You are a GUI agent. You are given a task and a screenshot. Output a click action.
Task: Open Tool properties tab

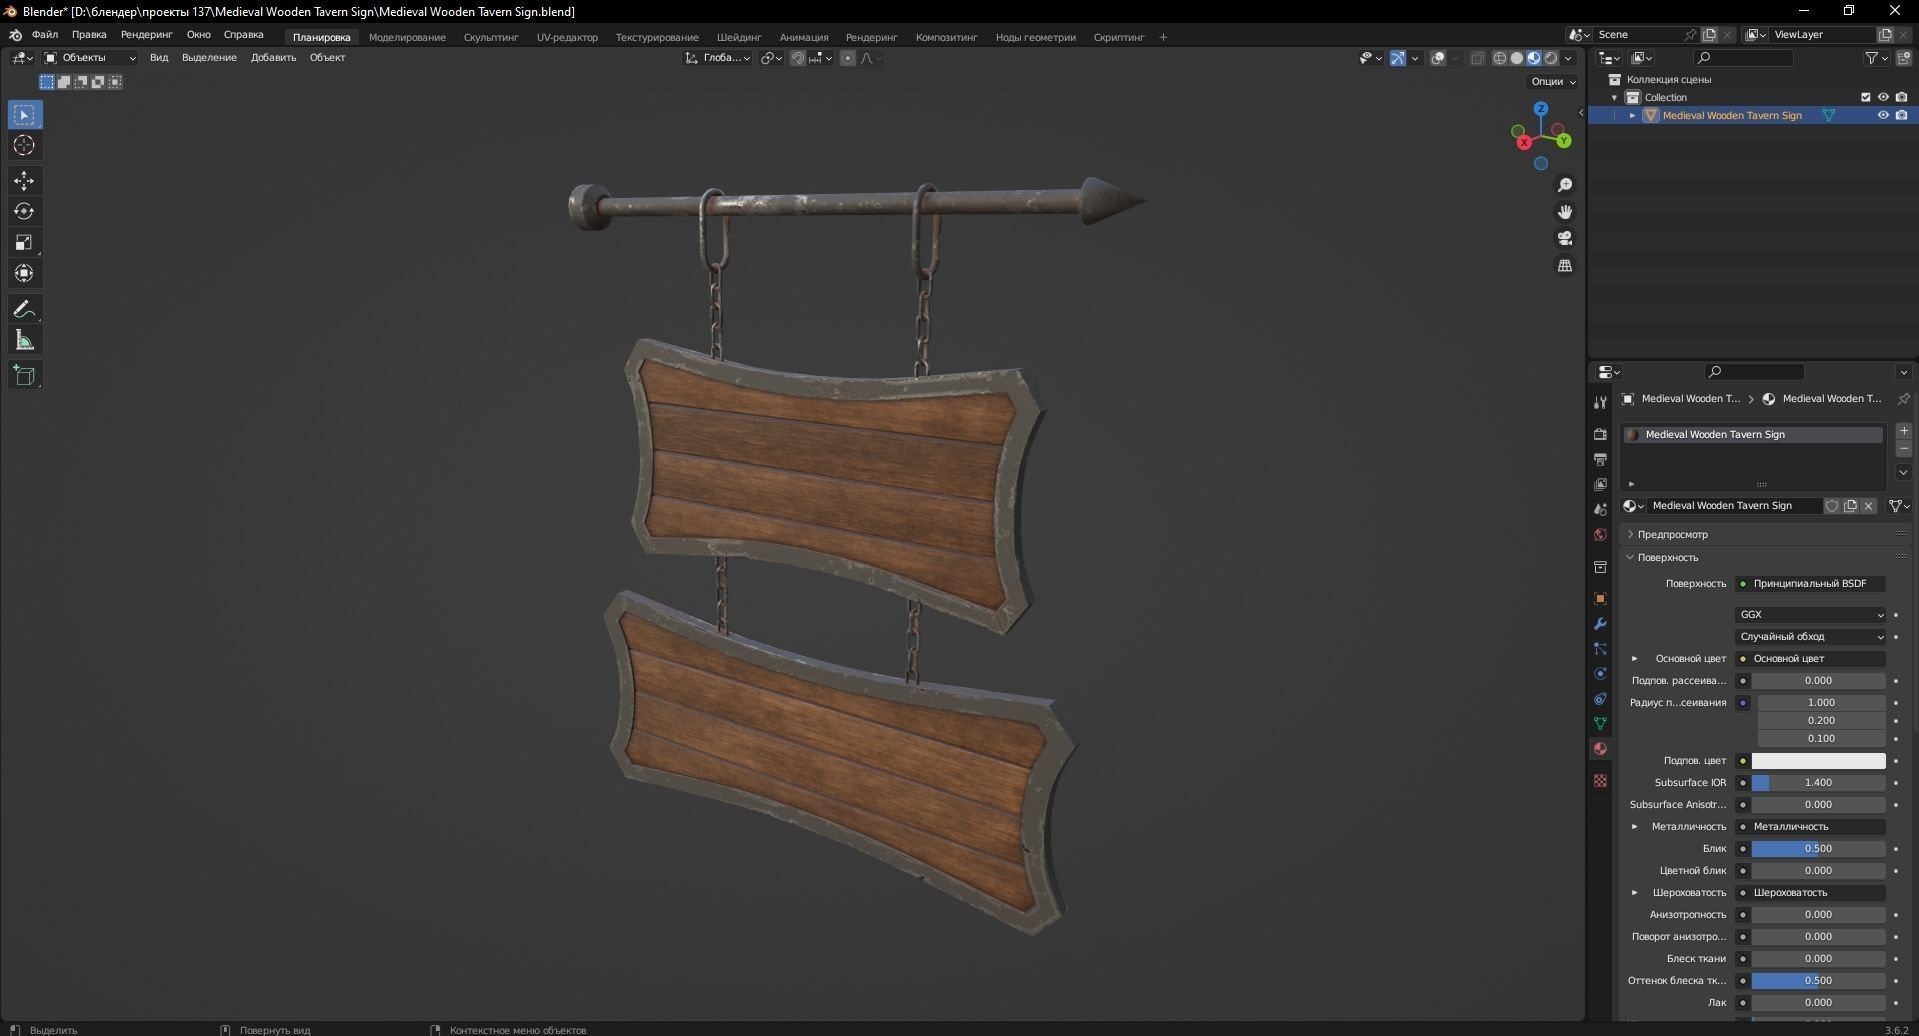(1600, 402)
